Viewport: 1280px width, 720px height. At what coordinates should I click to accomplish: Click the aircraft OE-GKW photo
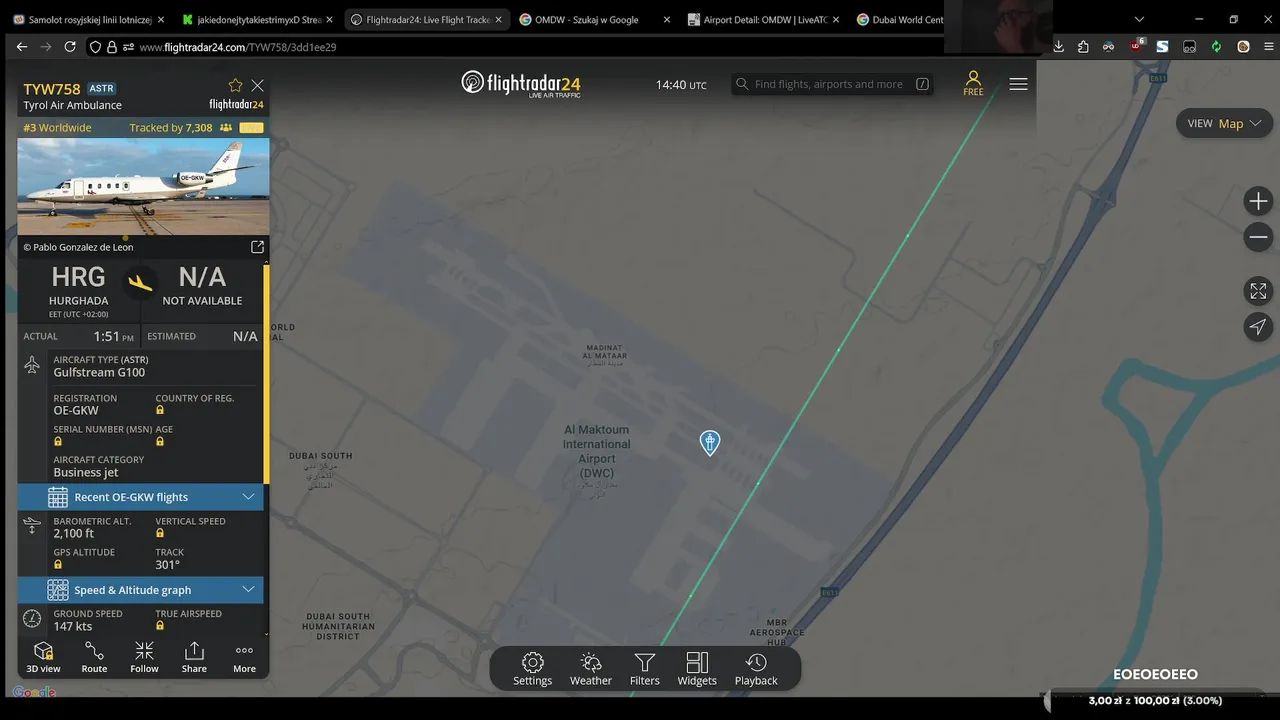[x=143, y=187]
